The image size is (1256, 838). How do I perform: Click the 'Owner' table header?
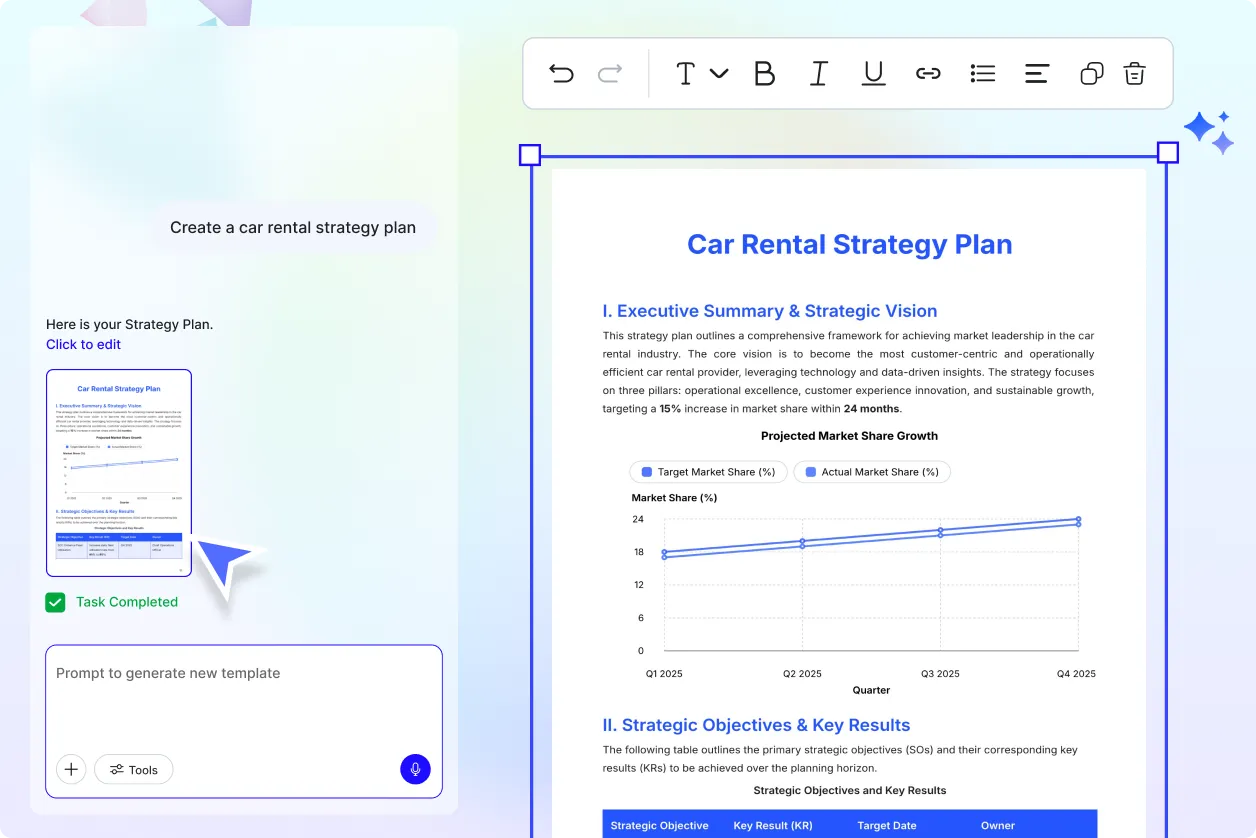coord(998,826)
